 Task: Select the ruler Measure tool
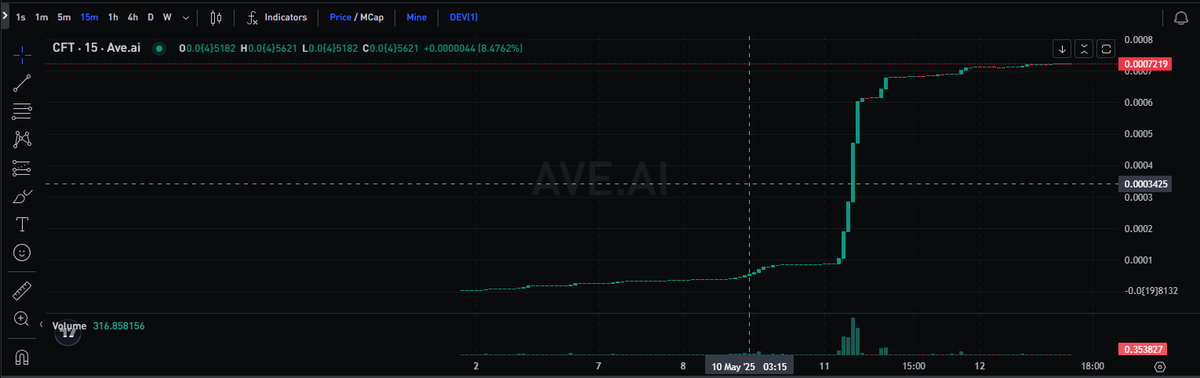click(22, 292)
